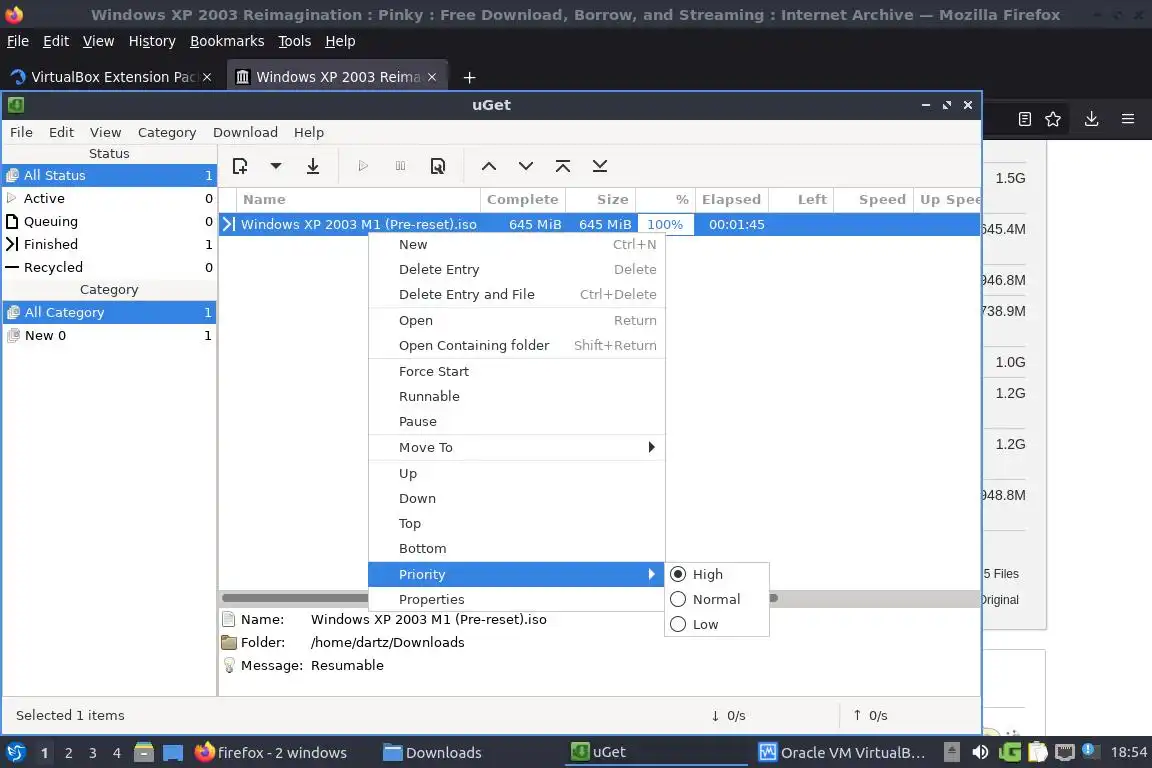Open the uGet Download menu
Screen dimensions: 1152x768
[245, 132]
